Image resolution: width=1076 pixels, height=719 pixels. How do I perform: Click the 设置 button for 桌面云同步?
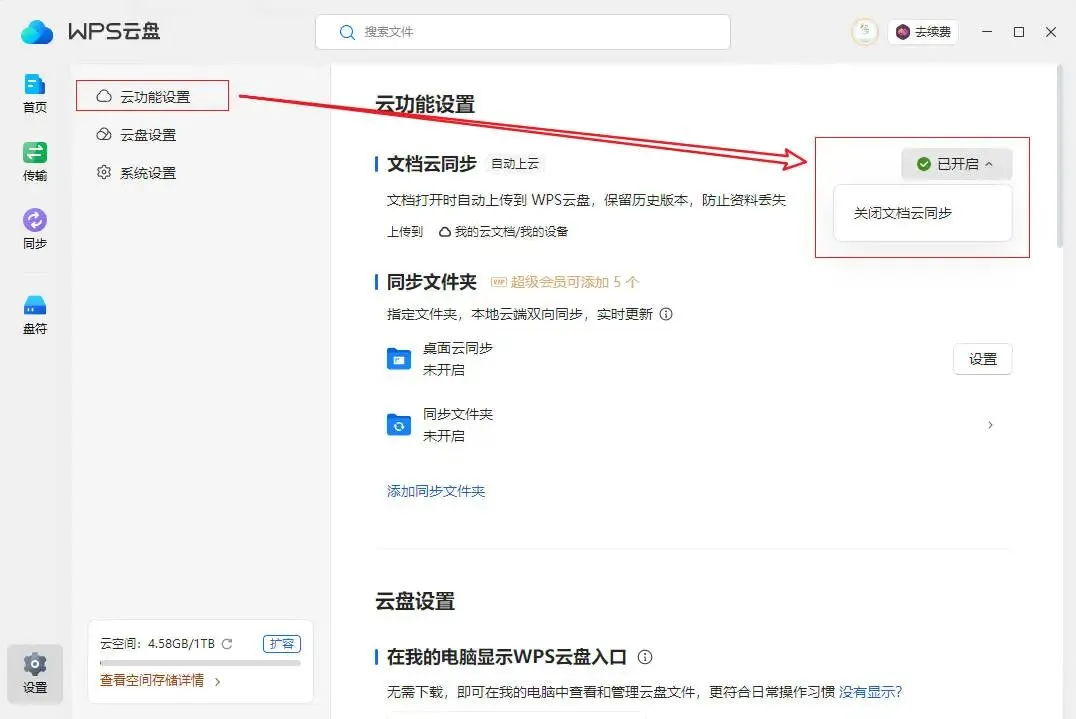pyautogui.click(x=982, y=359)
